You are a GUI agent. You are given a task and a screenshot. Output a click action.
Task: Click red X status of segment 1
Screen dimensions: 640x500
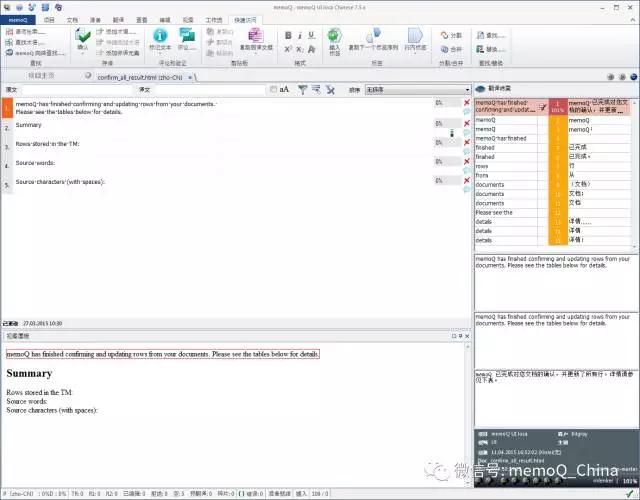(x=467, y=102)
